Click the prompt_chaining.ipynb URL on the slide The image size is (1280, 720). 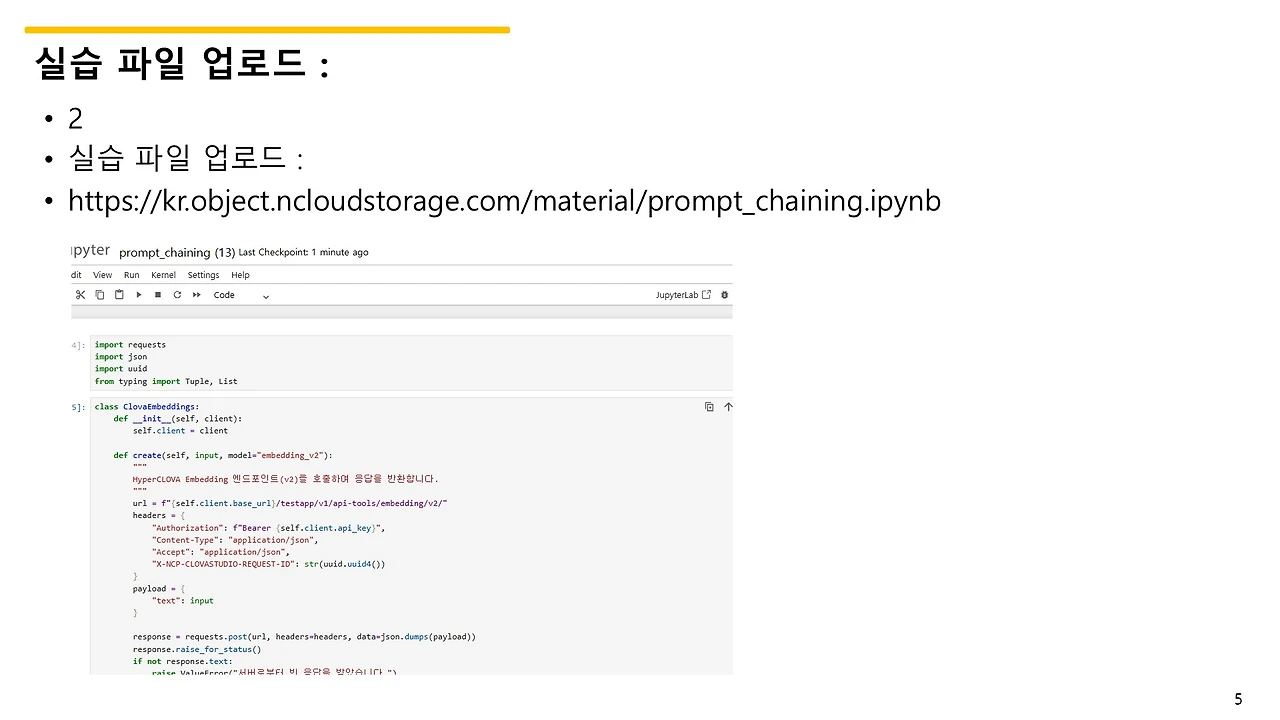click(504, 201)
